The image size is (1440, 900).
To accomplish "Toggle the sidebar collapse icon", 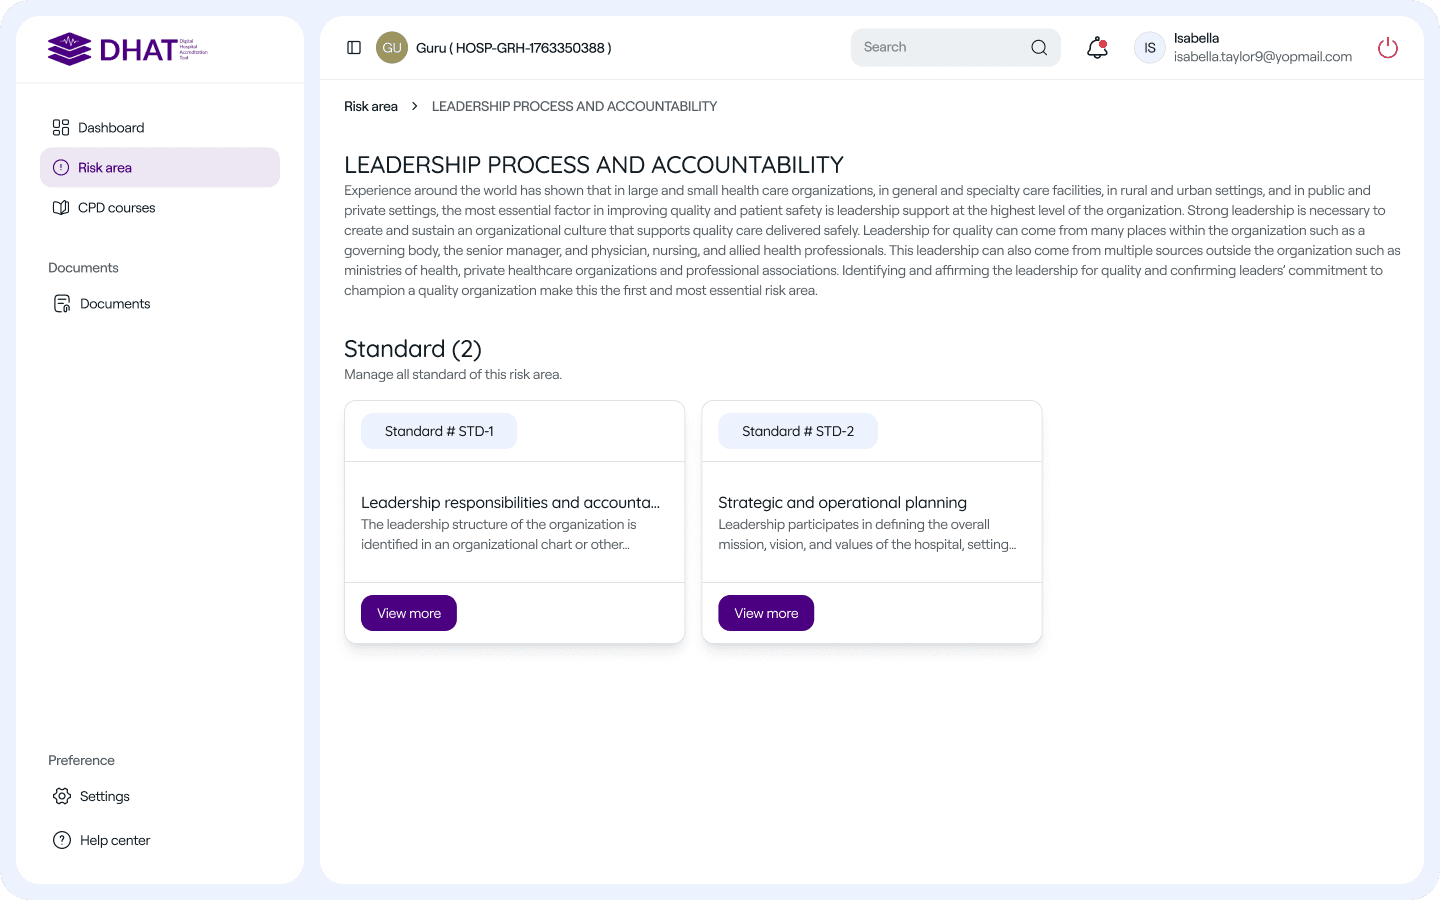I will point(354,48).
